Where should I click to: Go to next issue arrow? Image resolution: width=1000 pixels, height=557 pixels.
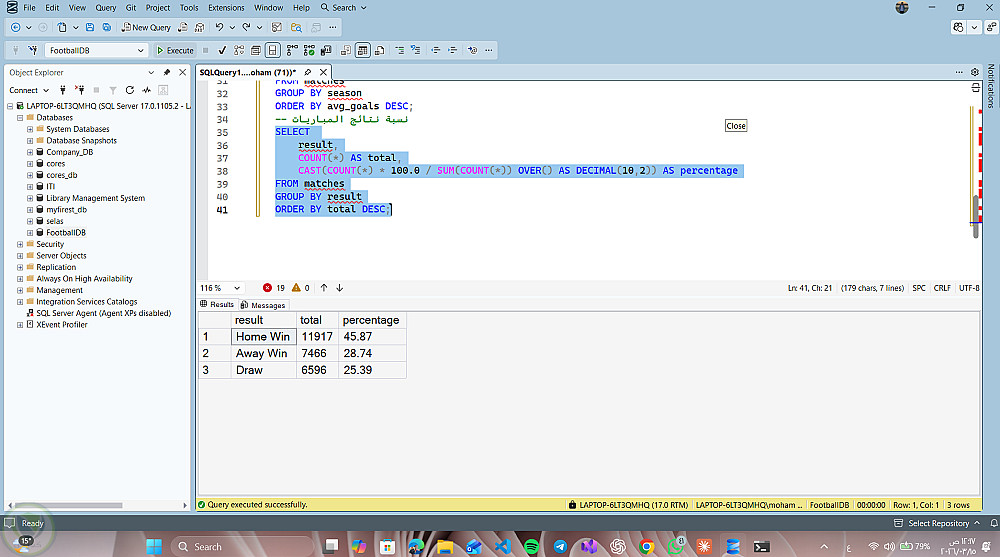point(340,288)
